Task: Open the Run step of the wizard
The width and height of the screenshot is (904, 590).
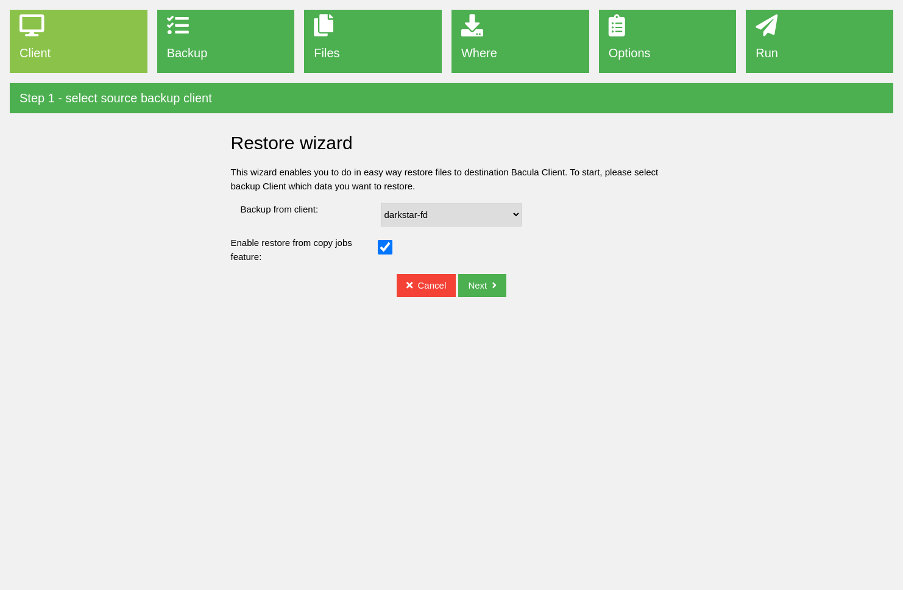Action: coord(819,41)
